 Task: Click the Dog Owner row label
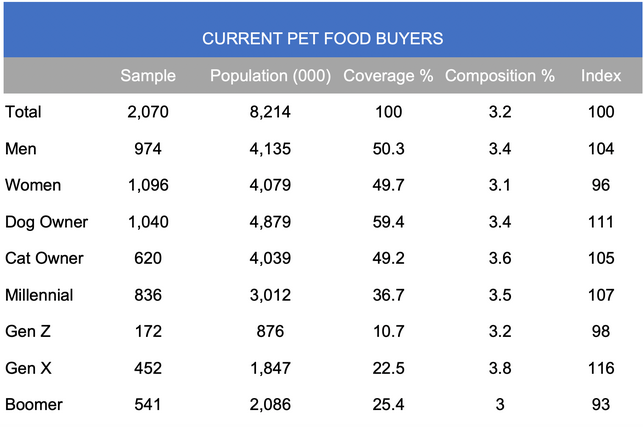pos(46,222)
